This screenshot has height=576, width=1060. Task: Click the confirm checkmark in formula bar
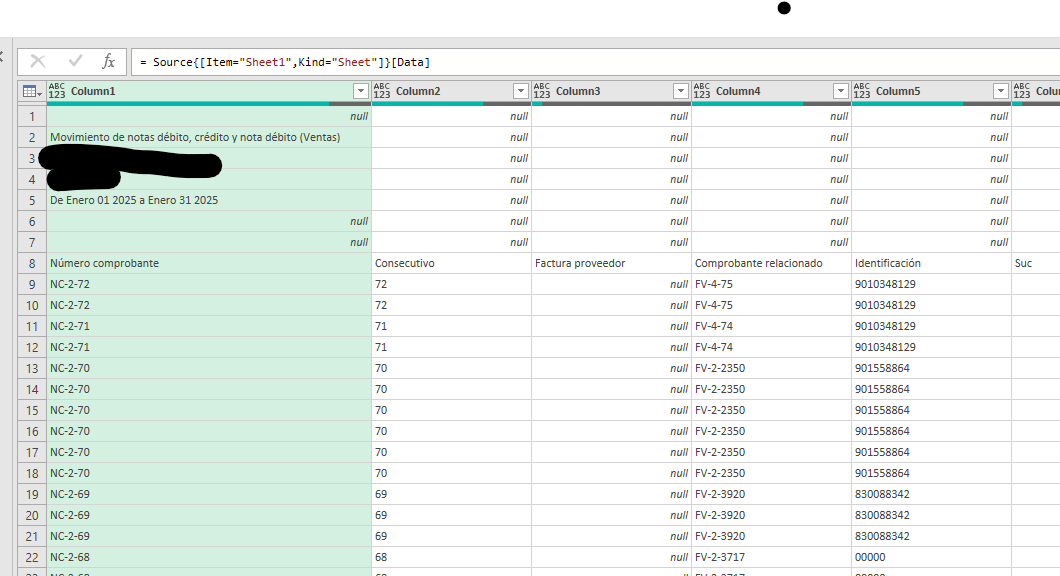coord(75,62)
